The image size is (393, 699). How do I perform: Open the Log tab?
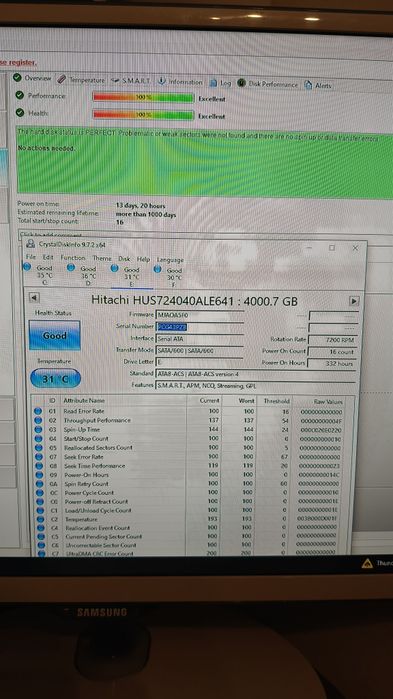pyautogui.click(x=220, y=83)
